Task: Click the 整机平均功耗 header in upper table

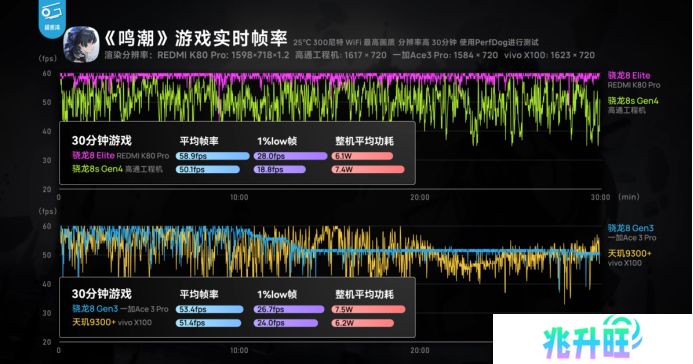Action: 364,141
